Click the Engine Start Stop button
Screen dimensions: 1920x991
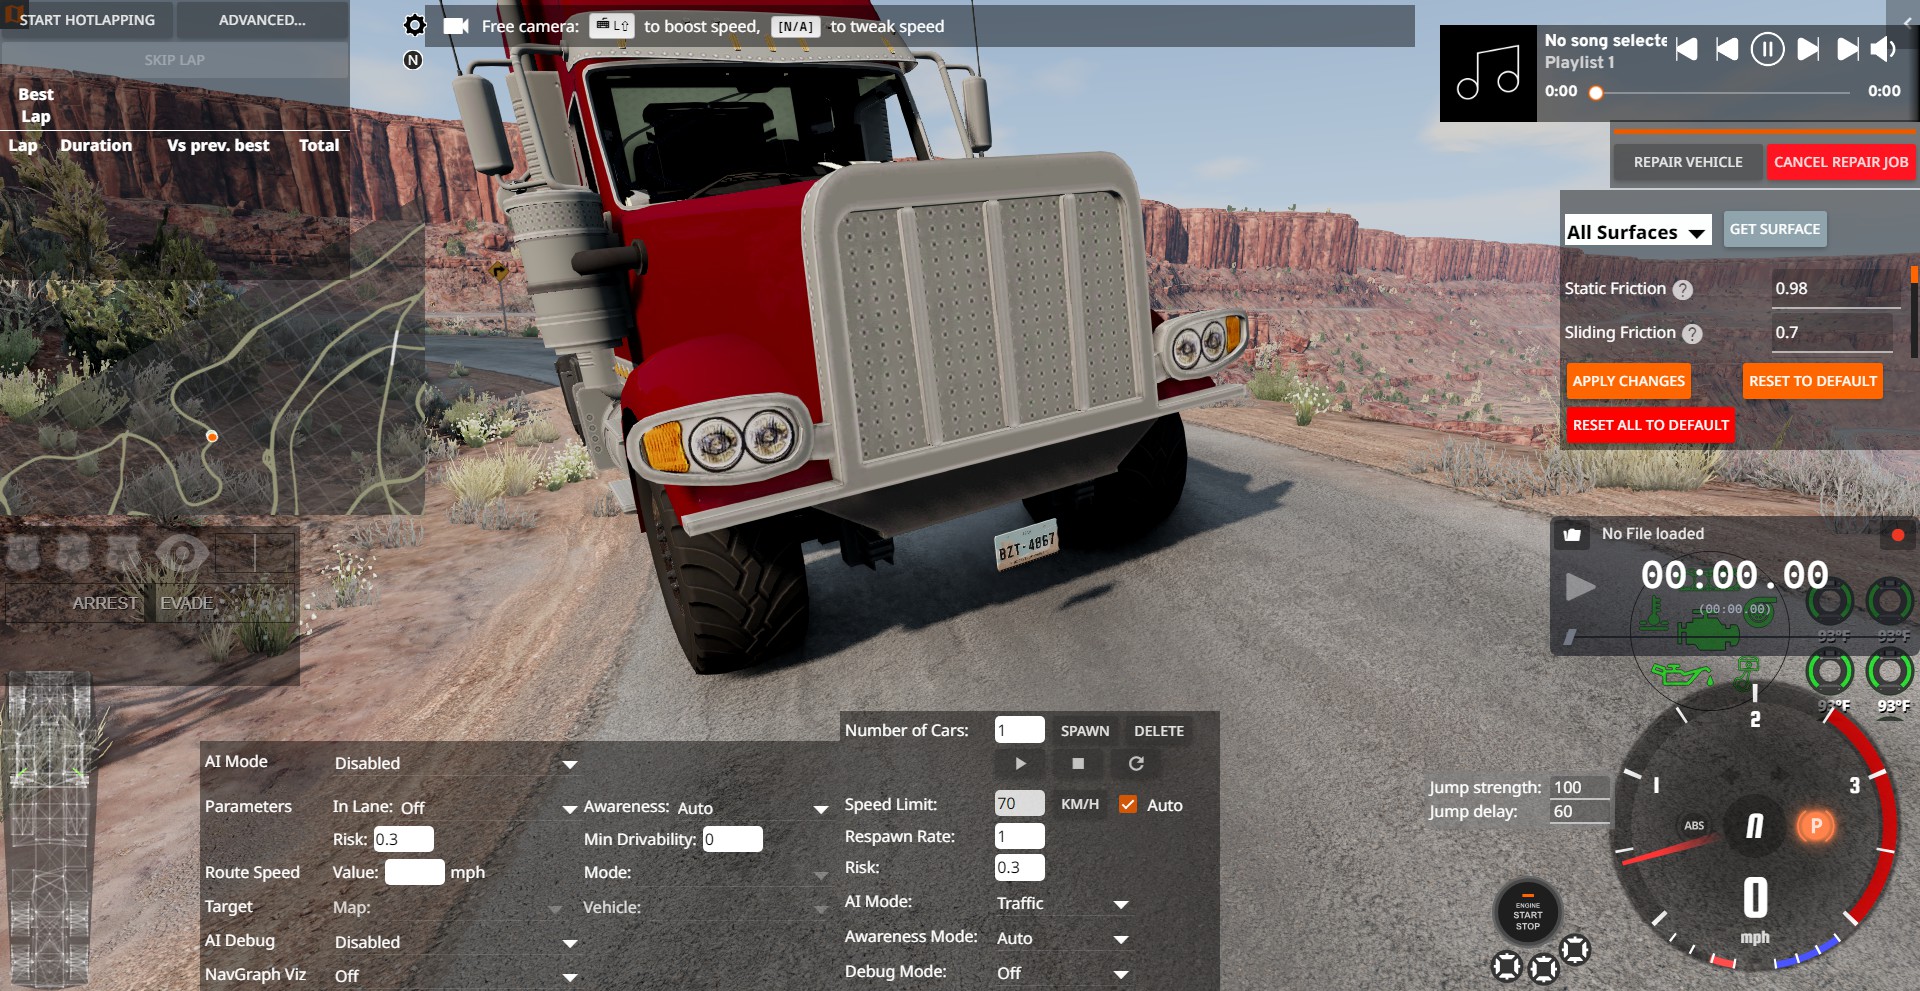click(1527, 913)
